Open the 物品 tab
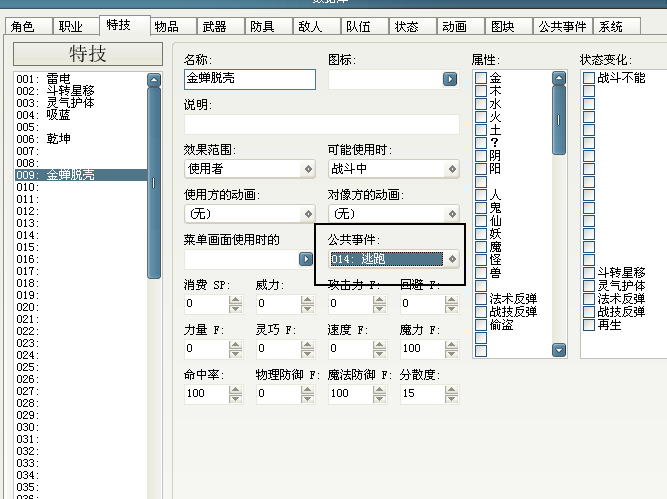667x499 pixels. [172, 26]
